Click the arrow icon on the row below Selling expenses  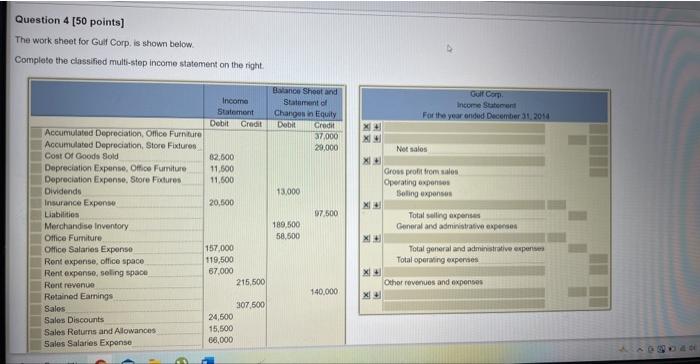(x=377, y=205)
